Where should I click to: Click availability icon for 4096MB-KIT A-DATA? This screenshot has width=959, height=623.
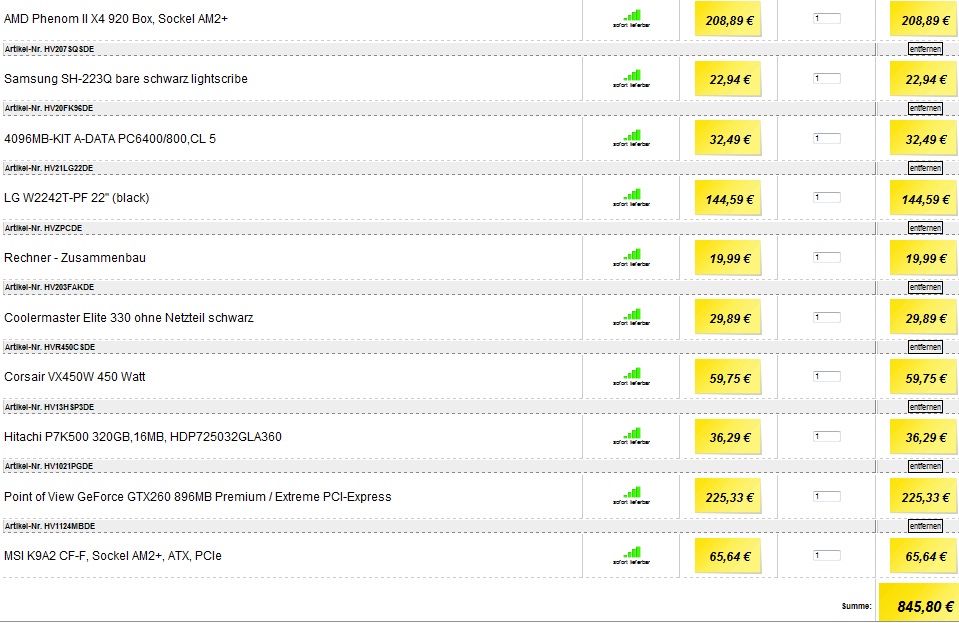point(631,138)
